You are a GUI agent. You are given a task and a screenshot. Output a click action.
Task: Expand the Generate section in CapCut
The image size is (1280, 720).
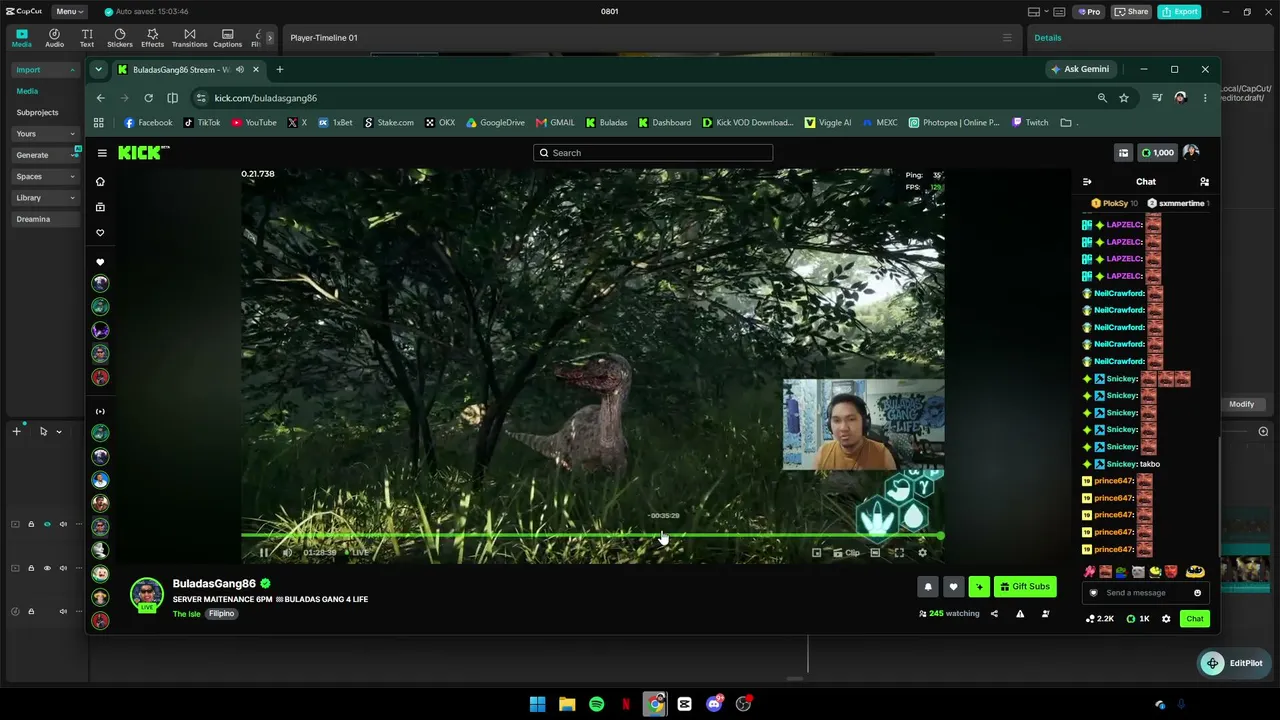45,155
